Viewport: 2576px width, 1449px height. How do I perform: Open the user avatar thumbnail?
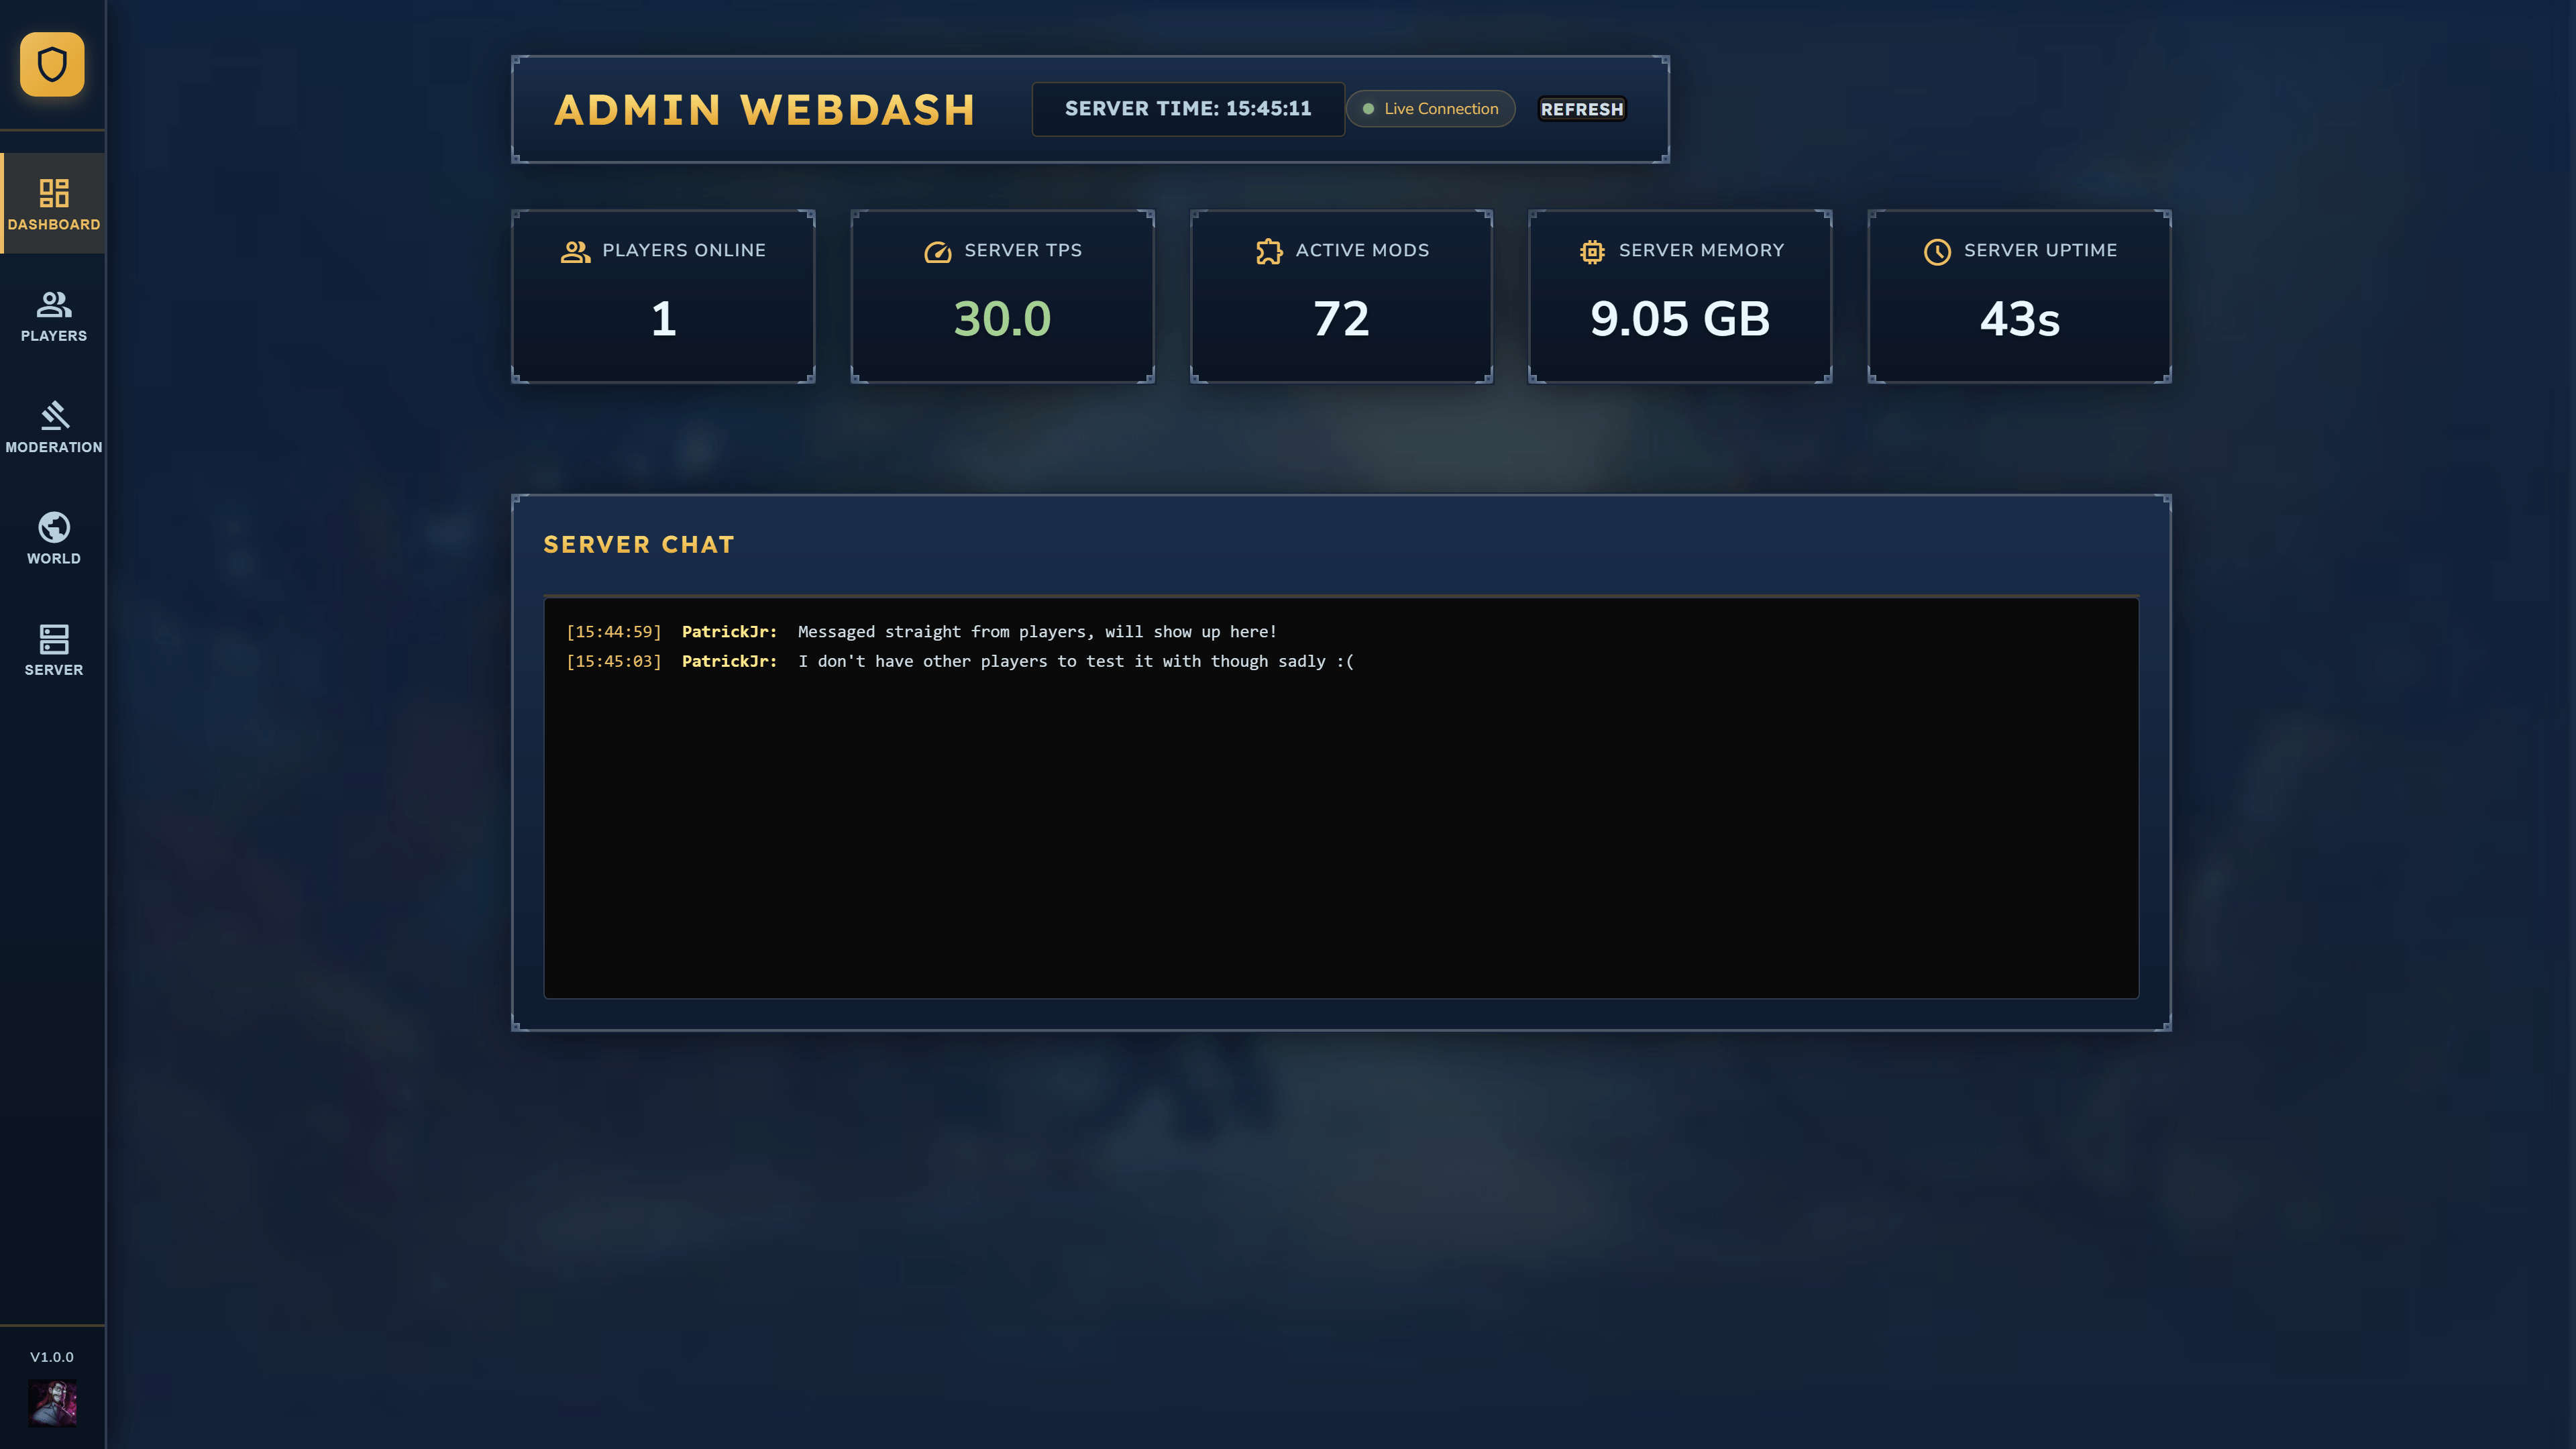click(x=52, y=1402)
